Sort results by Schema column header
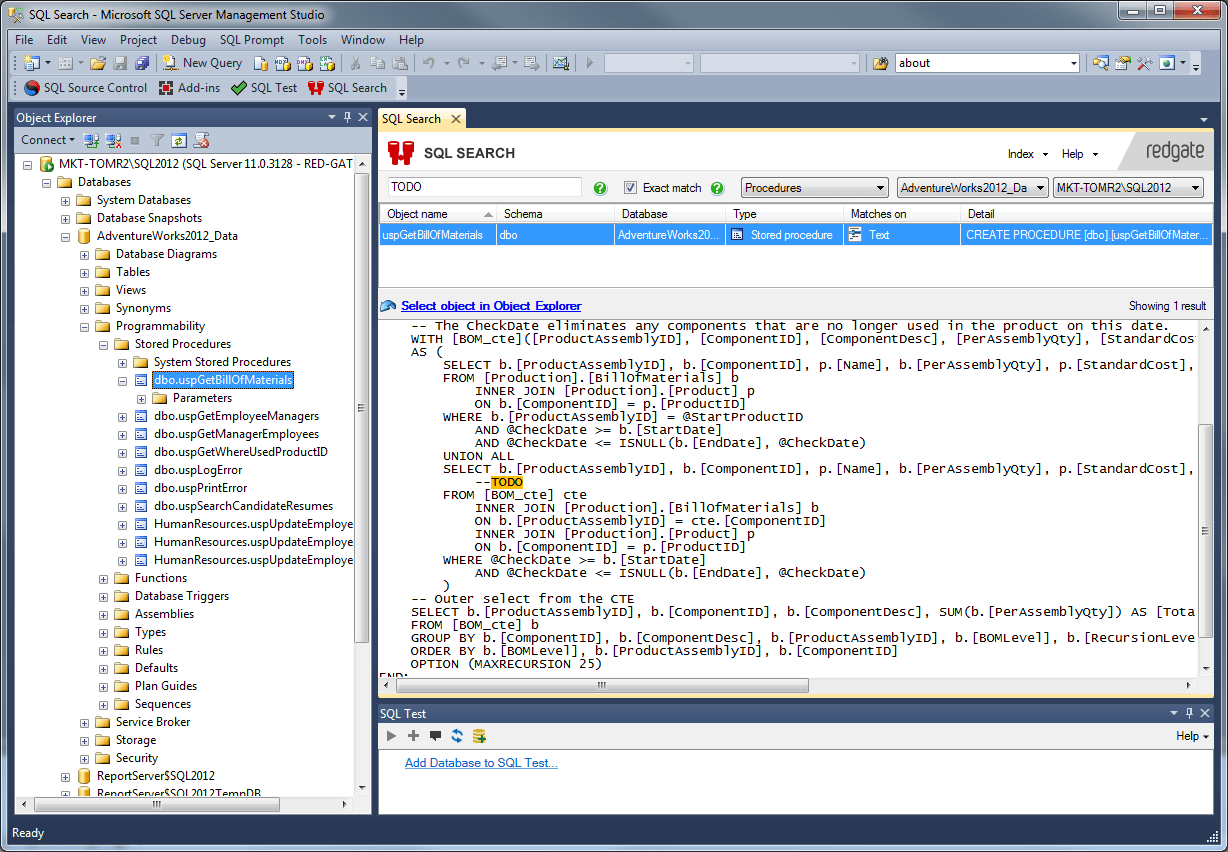Screen dimensions: 1228x852 [556, 214]
